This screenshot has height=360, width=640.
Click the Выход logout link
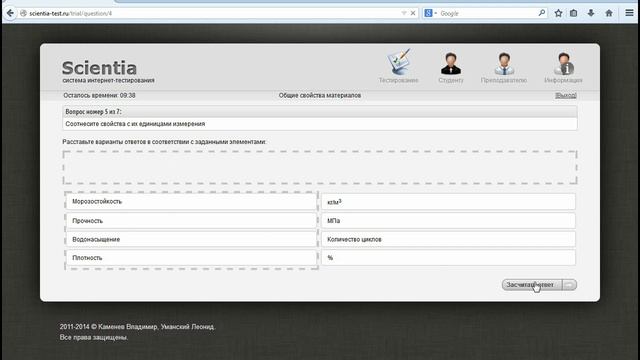[566, 95]
